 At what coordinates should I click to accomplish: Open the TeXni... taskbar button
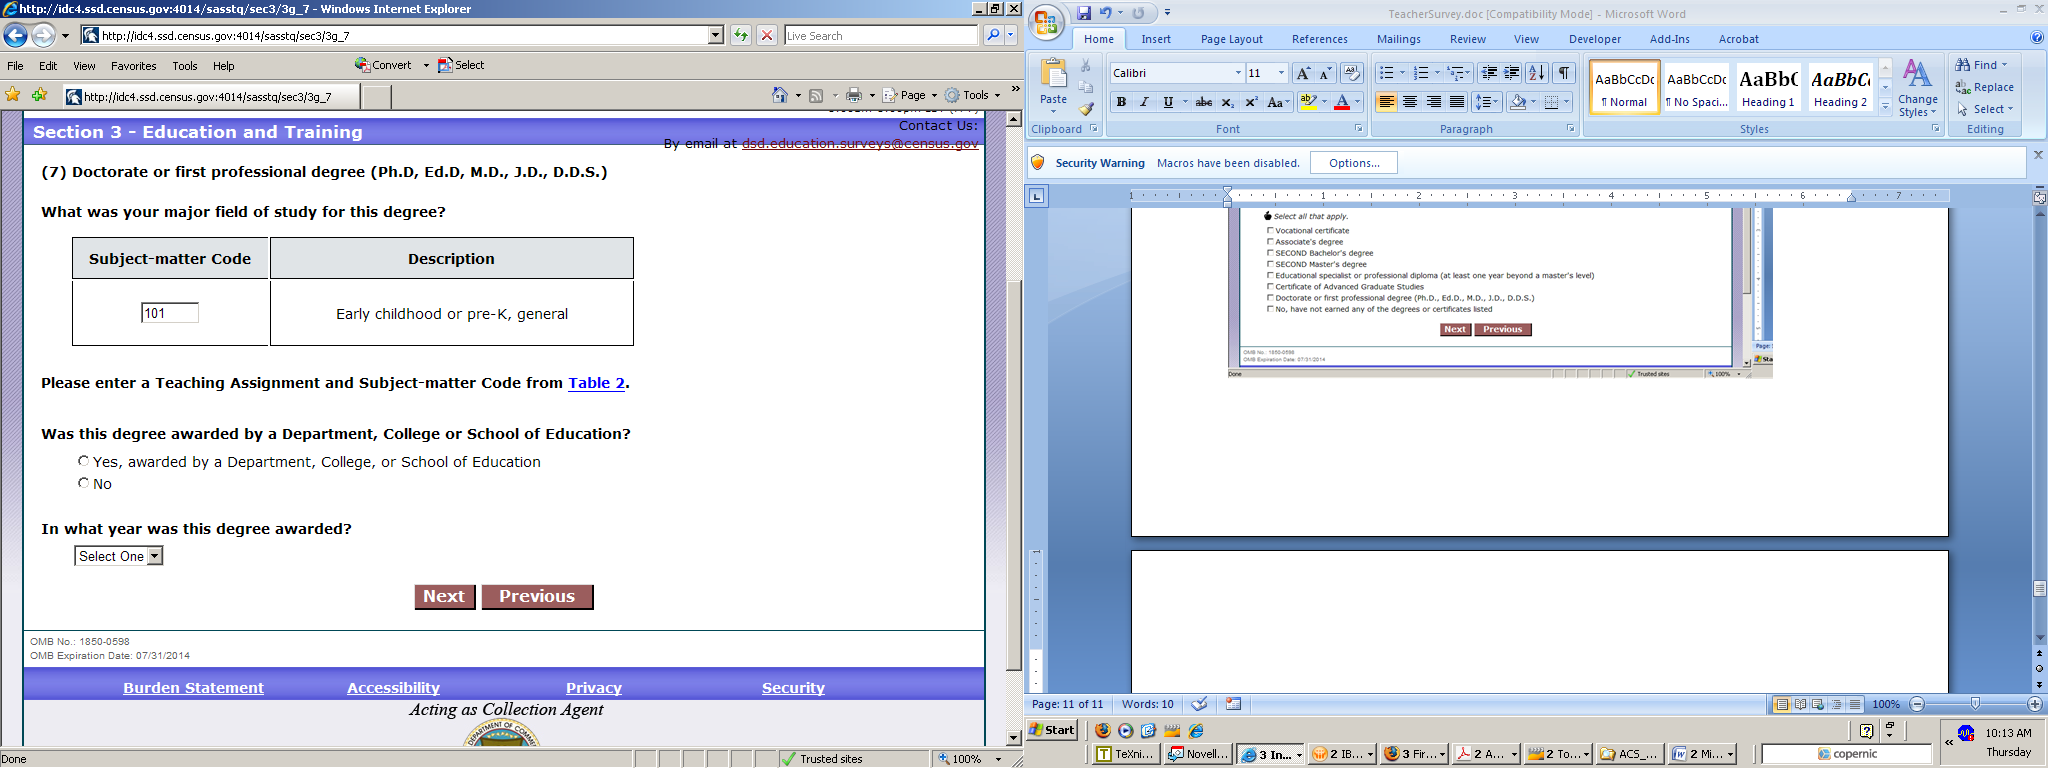pyautogui.click(x=1127, y=754)
